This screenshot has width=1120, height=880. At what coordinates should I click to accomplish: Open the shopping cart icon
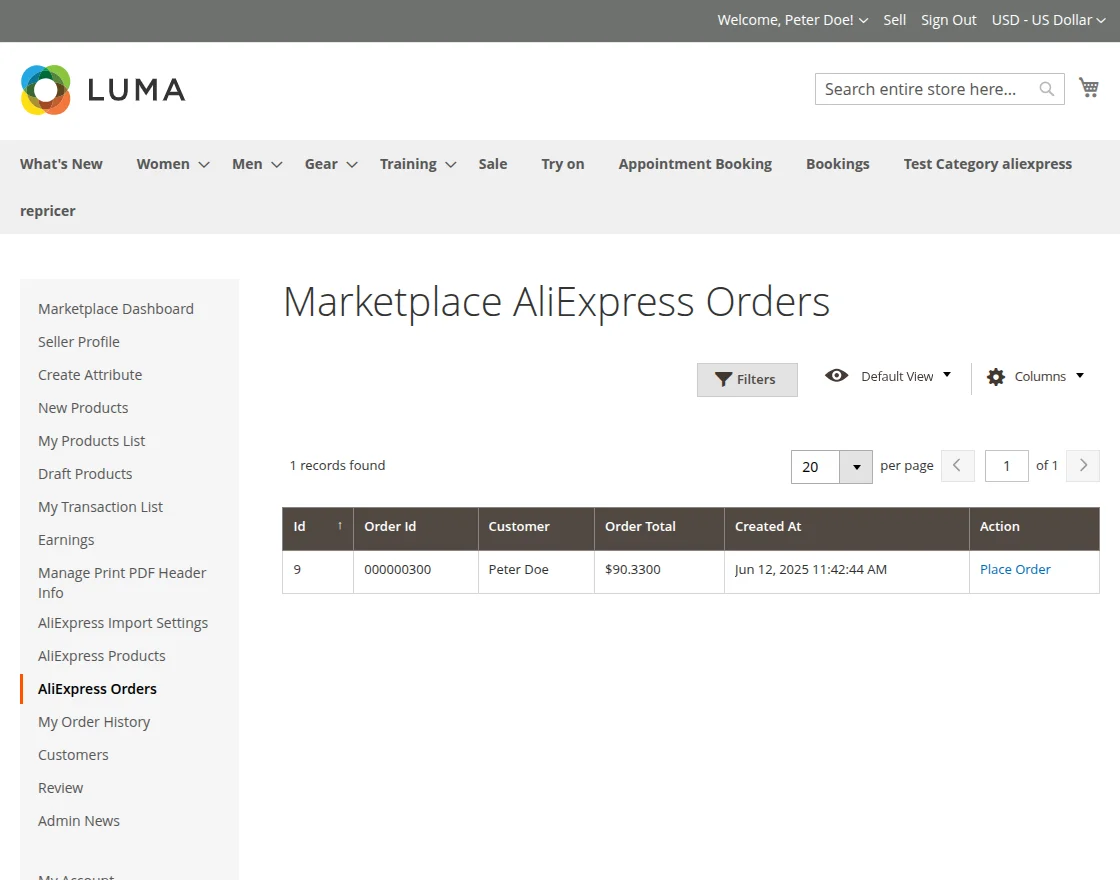(x=1089, y=87)
